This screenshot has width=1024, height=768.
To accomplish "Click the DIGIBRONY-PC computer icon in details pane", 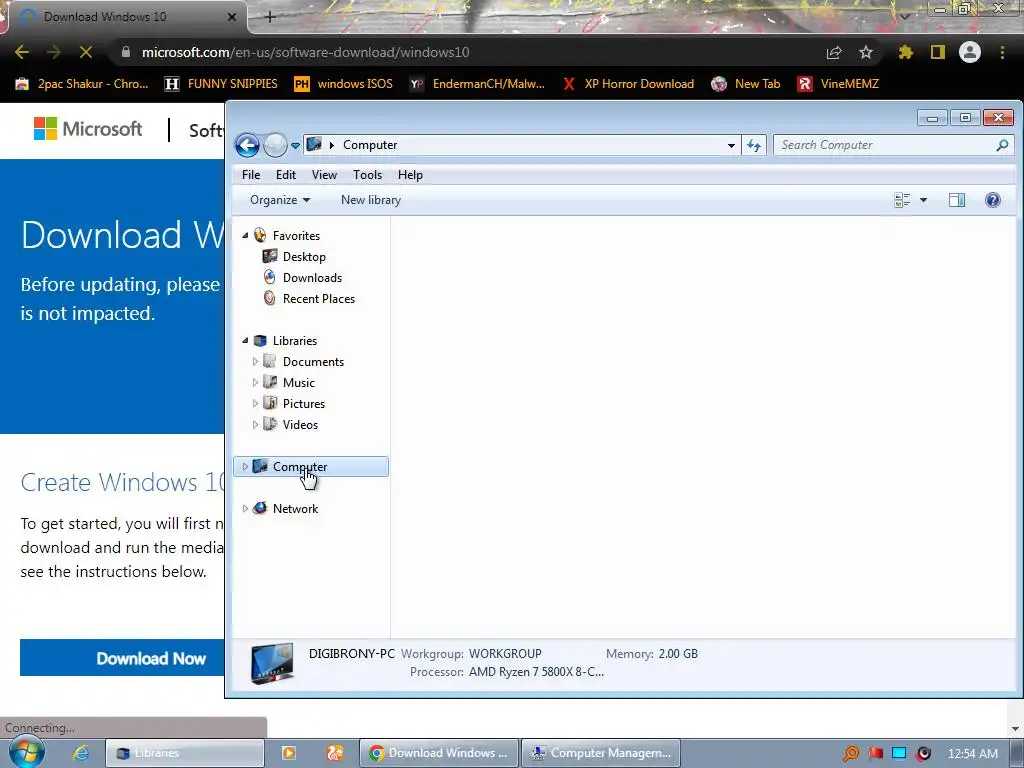I will [x=272, y=663].
